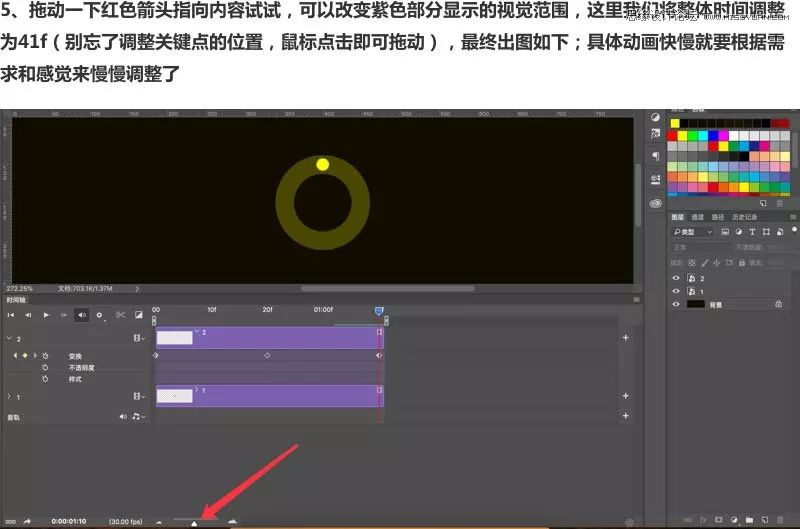Screen dimensions: 800x529
Task: Switch to the 路径 tab
Action: click(x=717, y=217)
